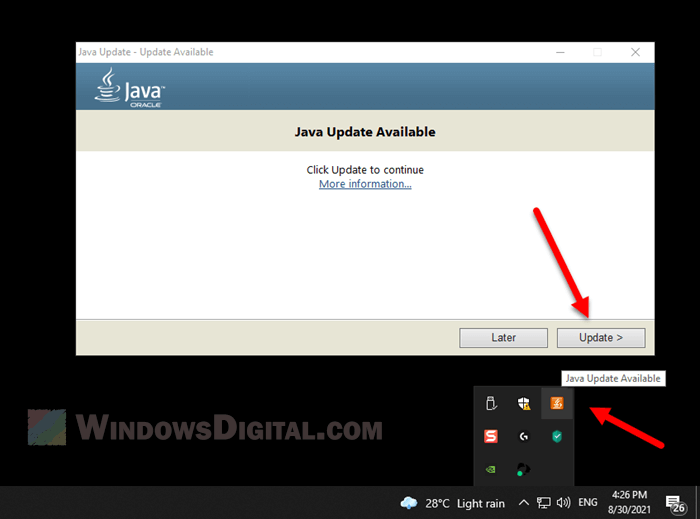Collapse the hidden icons tray chevron
The image size is (700, 519).
click(x=524, y=503)
